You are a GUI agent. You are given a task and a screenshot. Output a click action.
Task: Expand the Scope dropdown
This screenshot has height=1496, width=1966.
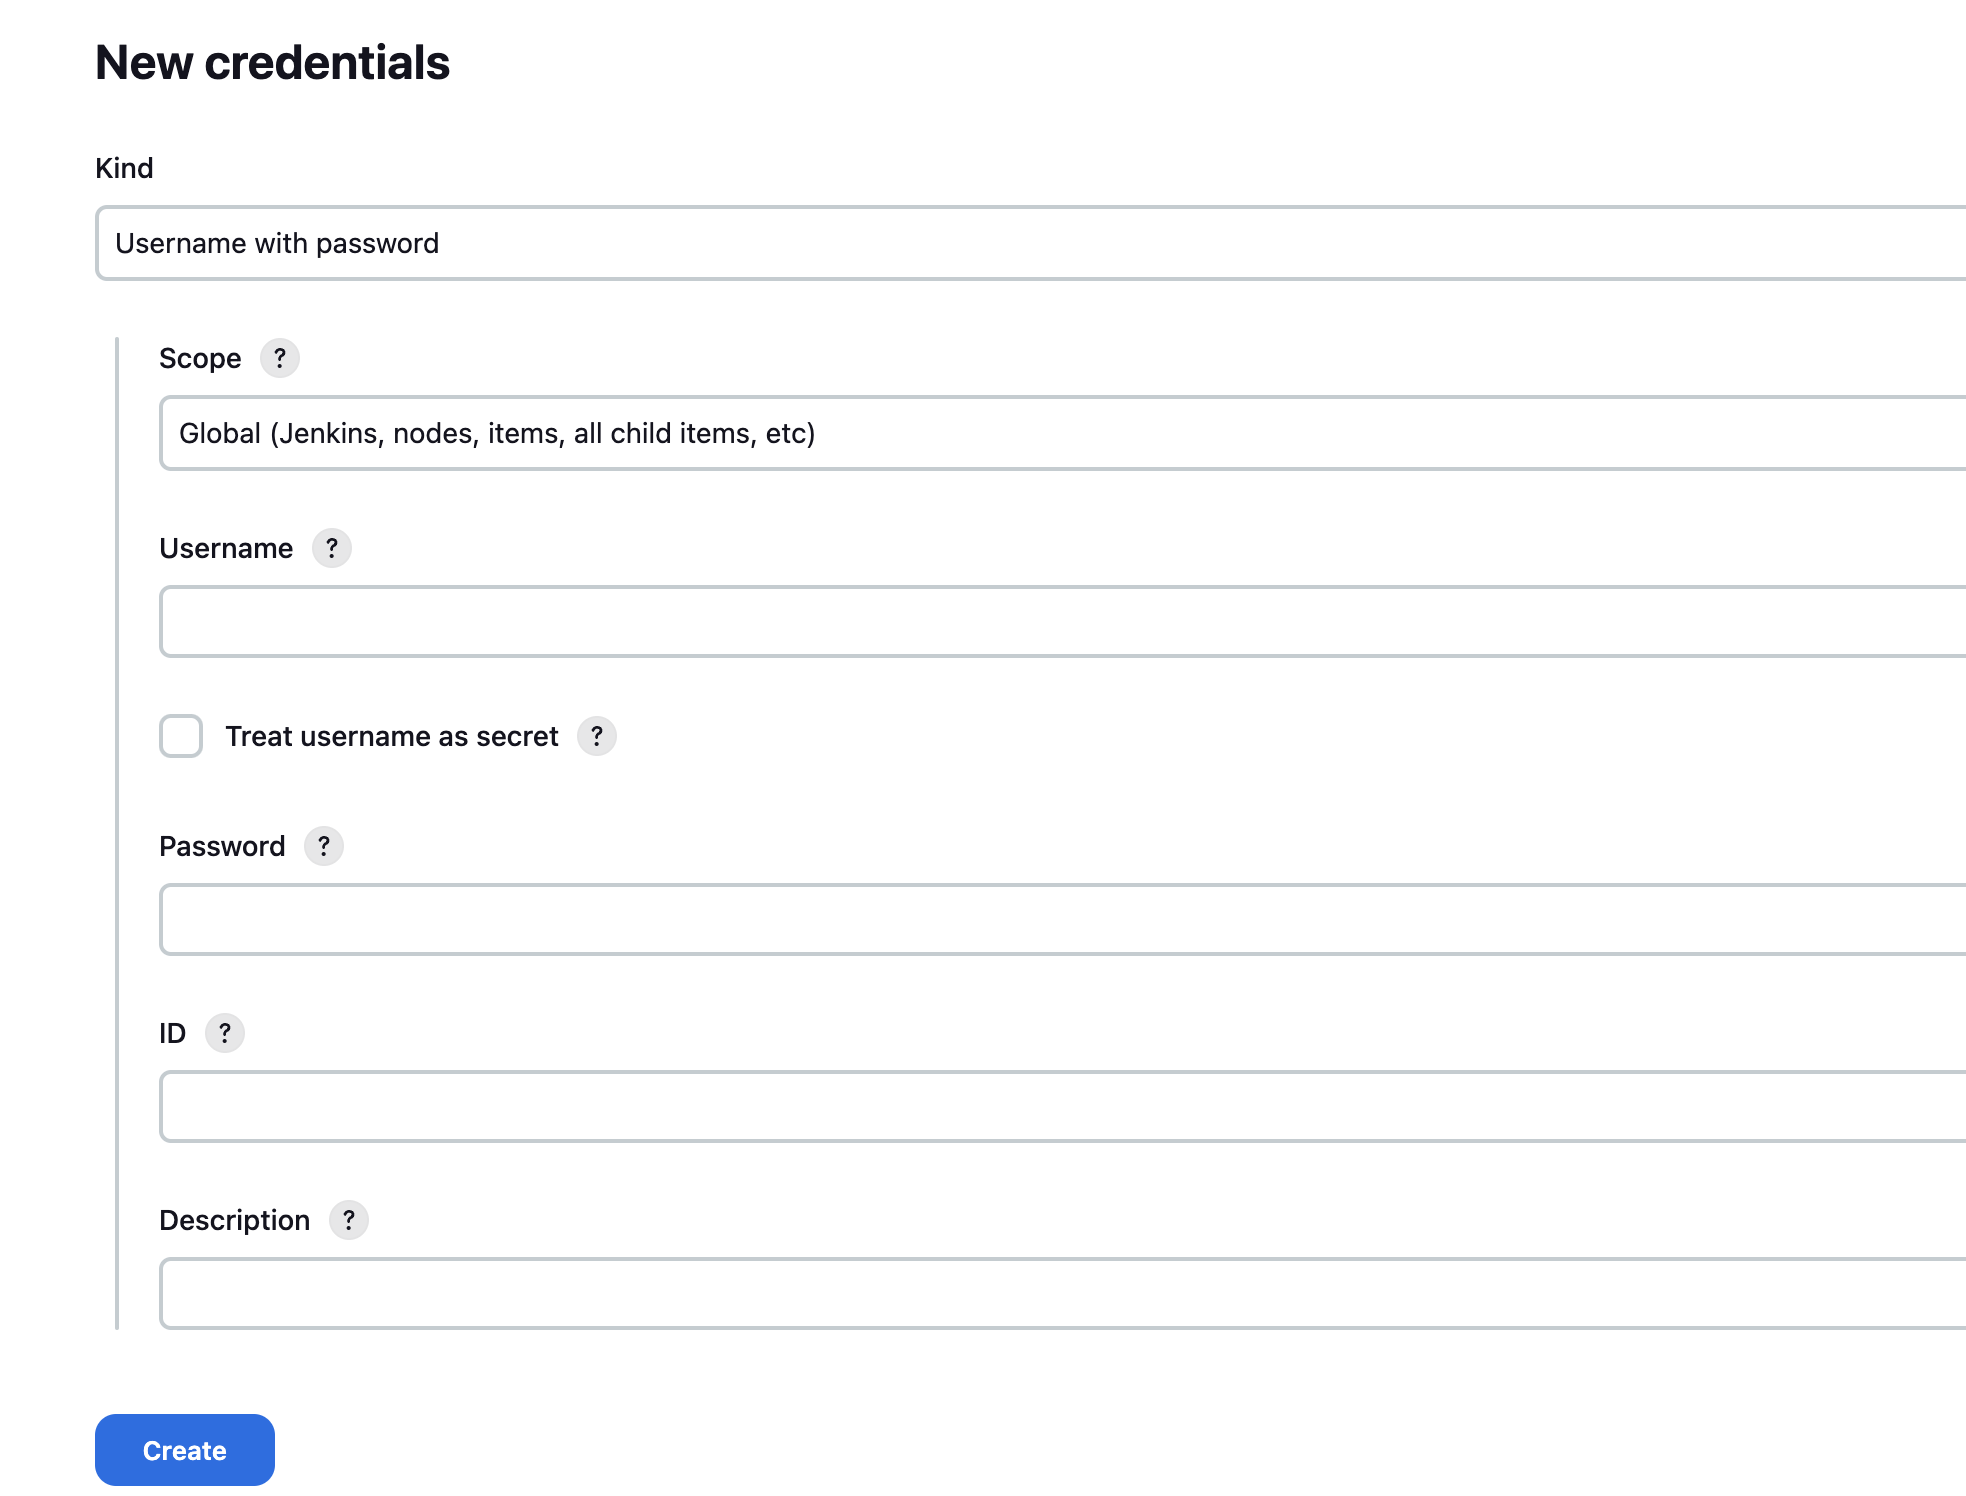pyautogui.click(x=1063, y=433)
